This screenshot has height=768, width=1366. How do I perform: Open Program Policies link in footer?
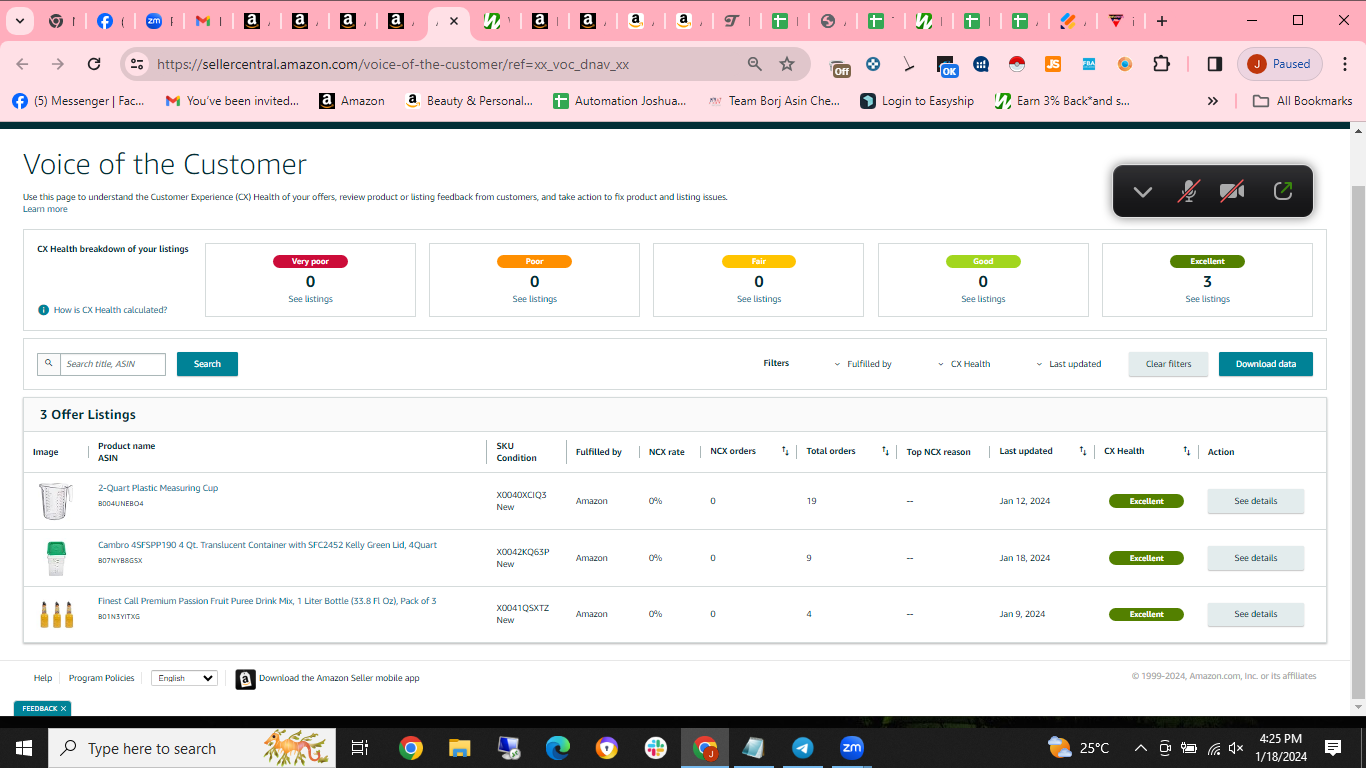point(102,678)
